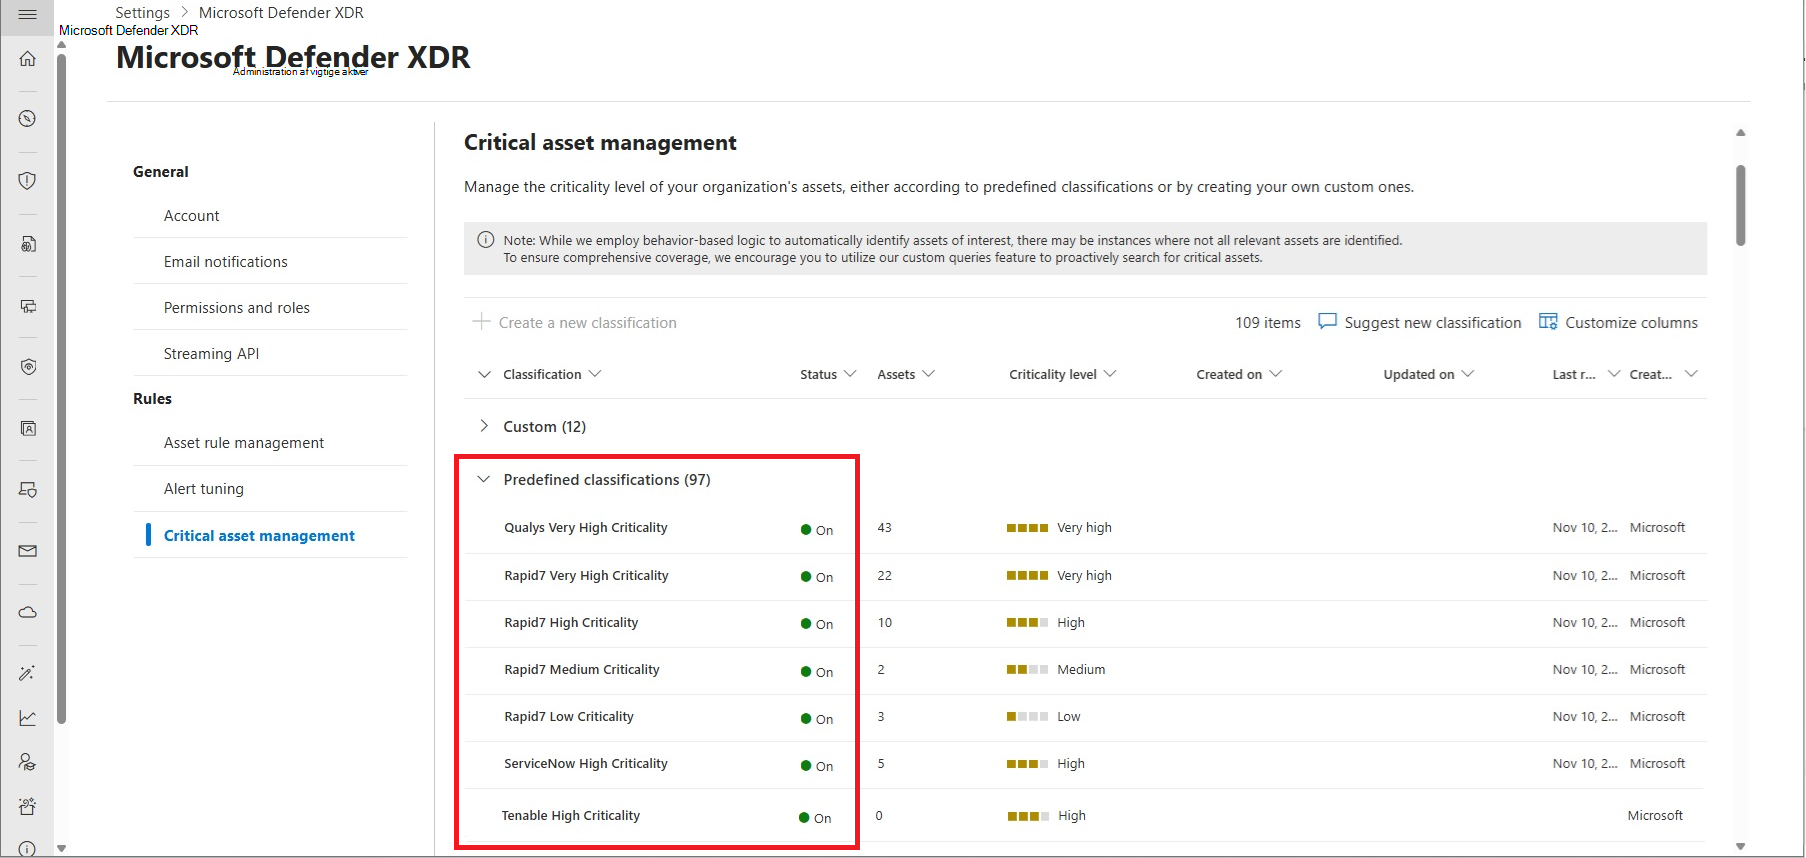Click the Qualys row assets count 43
The image size is (1806, 858).
884,527
